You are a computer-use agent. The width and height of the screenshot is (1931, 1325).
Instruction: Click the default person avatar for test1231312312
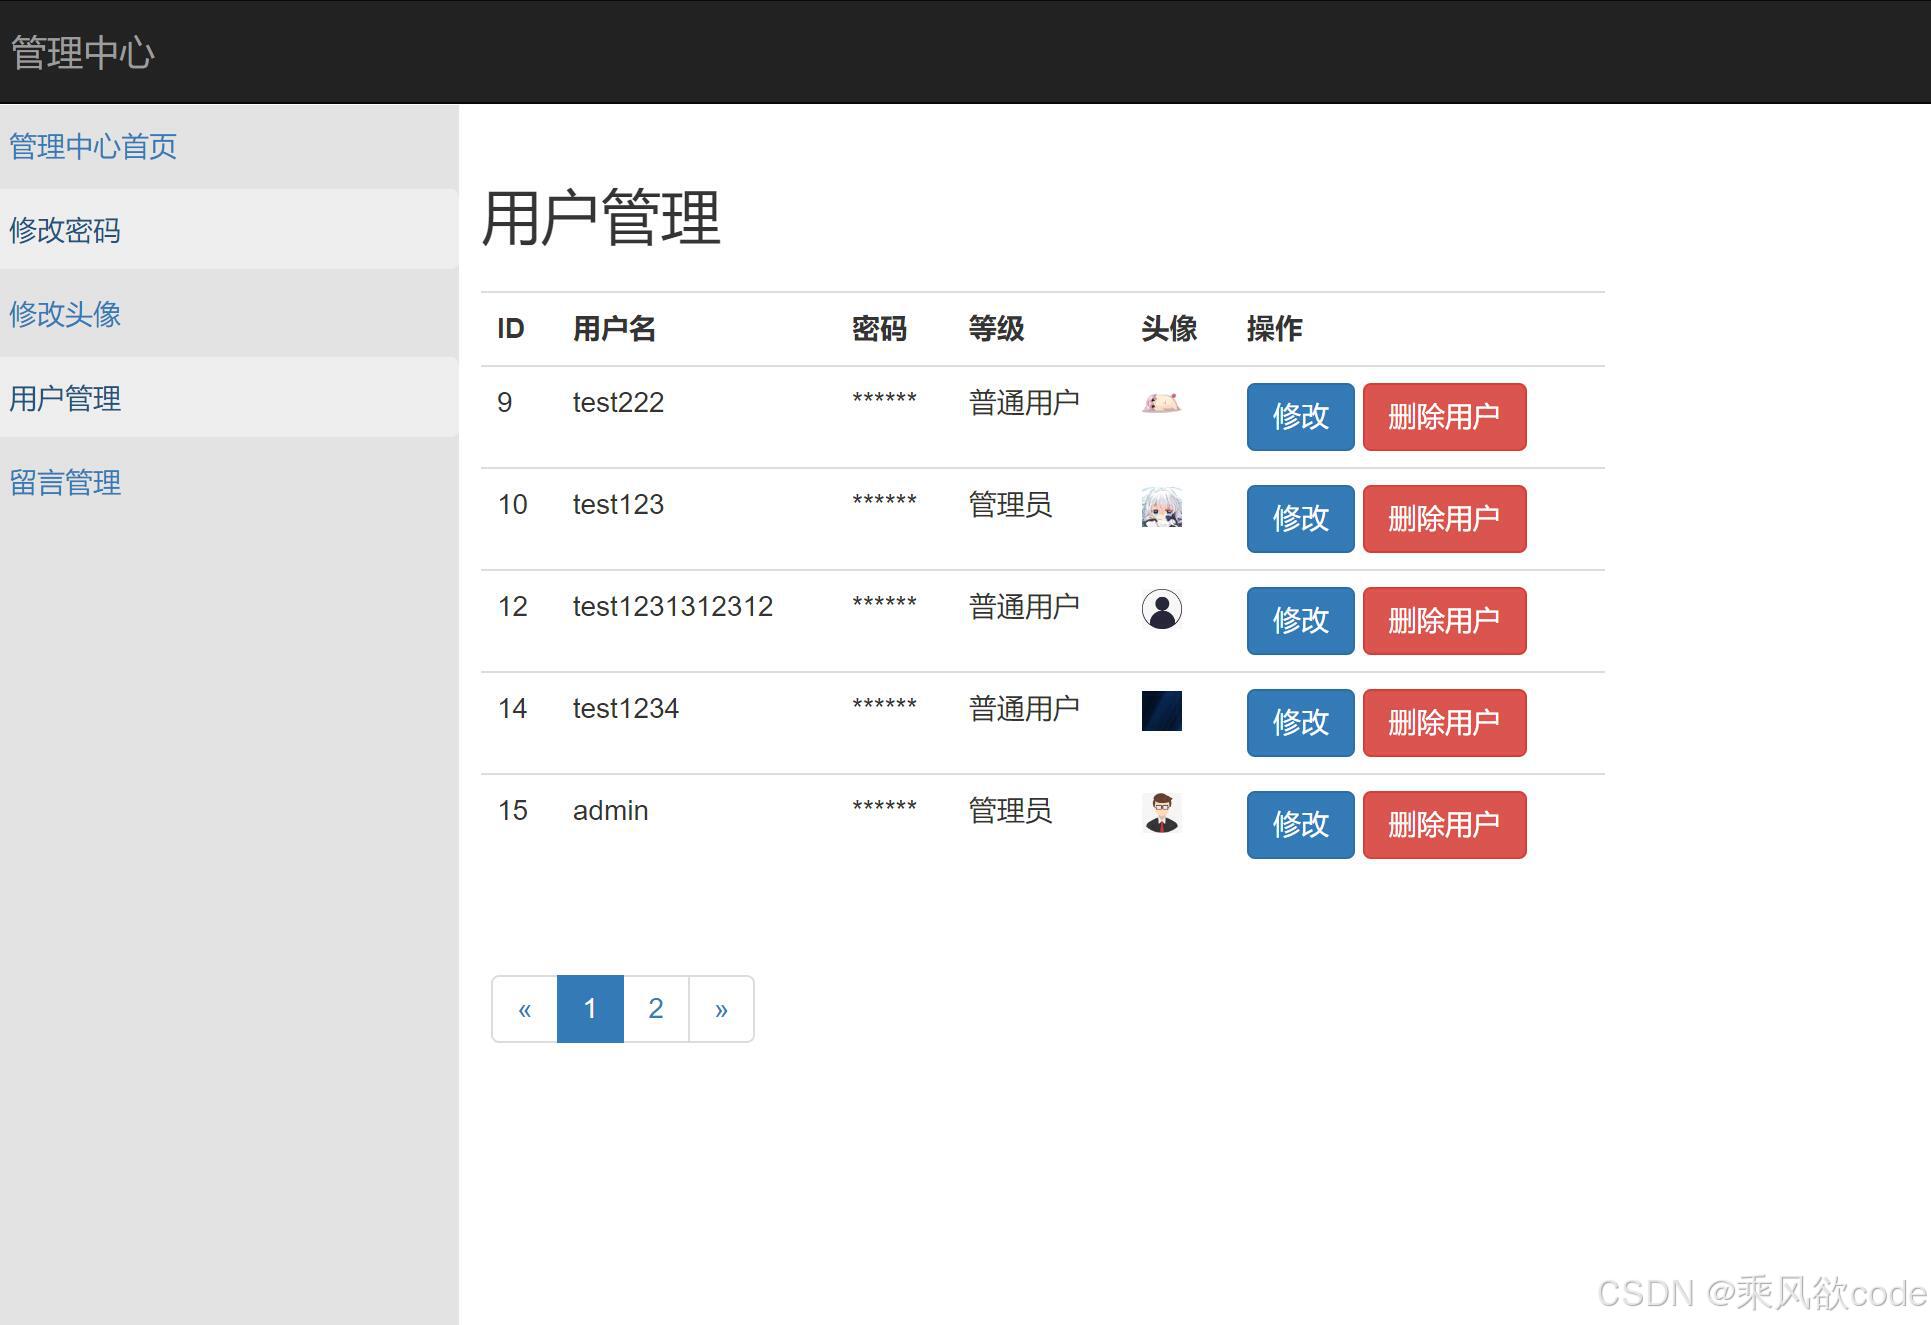point(1161,608)
